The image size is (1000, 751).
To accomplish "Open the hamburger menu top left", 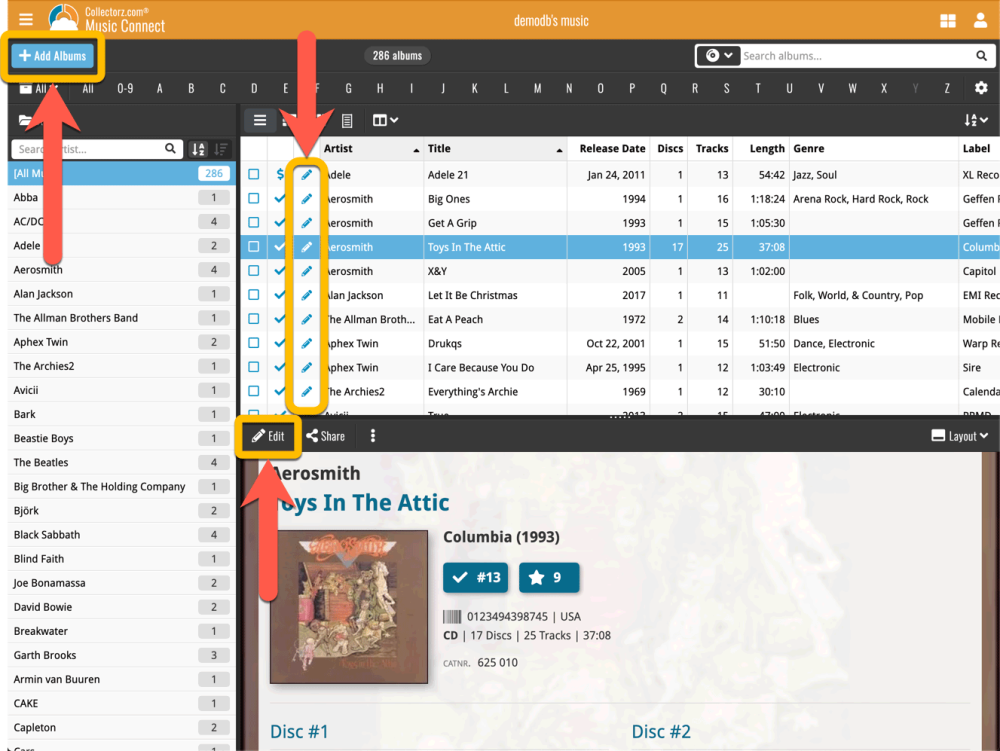I will tap(25, 18).
